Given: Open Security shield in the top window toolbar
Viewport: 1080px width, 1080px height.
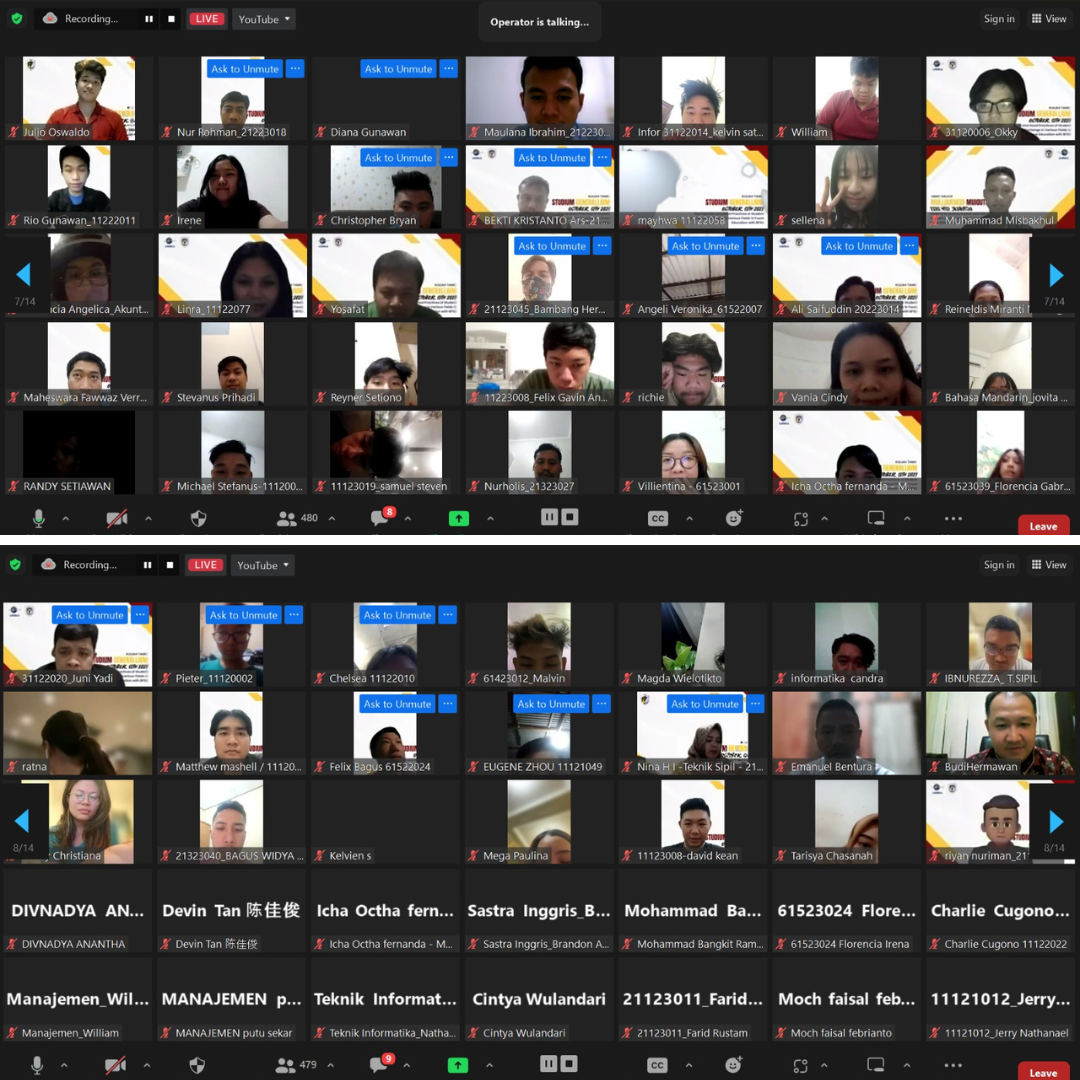Looking at the screenshot, I should pyautogui.click(x=198, y=518).
